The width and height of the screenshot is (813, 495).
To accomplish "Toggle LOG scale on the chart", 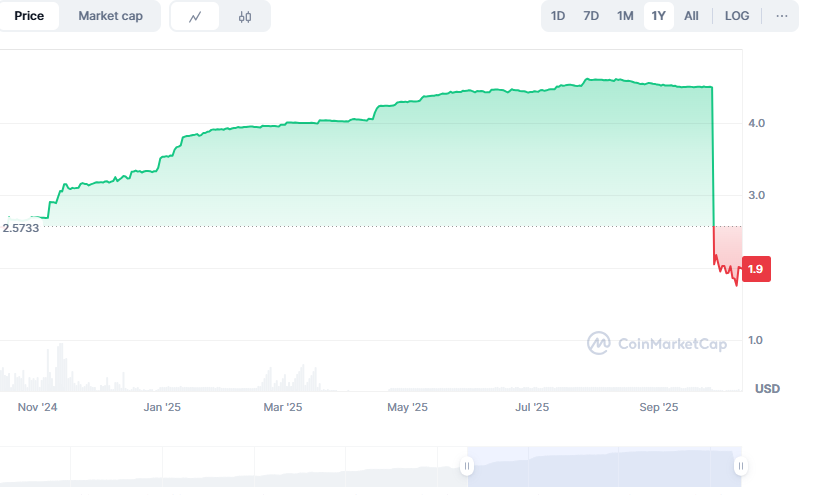I will click(737, 16).
